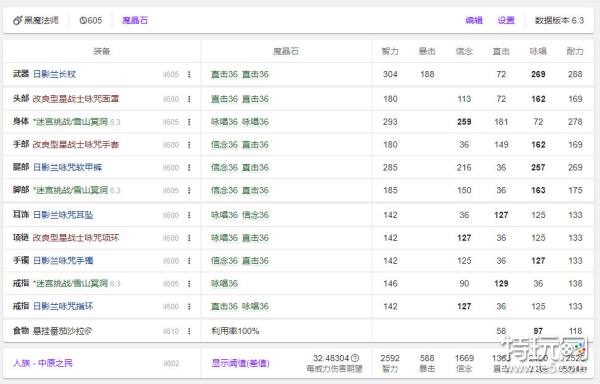The width and height of the screenshot is (600, 384).
Task: Click the help icon beside 32.48304
Action: pyautogui.click(x=355, y=358)
